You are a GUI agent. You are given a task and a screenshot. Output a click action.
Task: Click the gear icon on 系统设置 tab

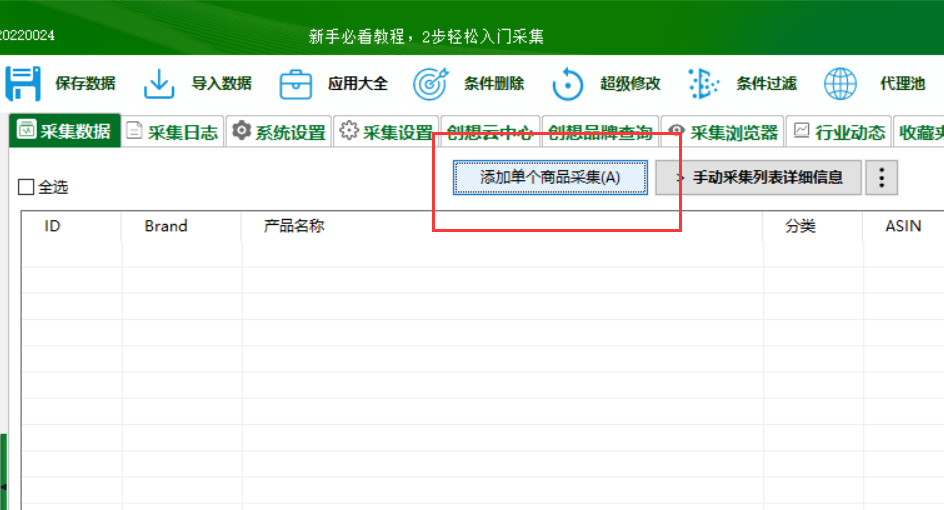(241, 130)
